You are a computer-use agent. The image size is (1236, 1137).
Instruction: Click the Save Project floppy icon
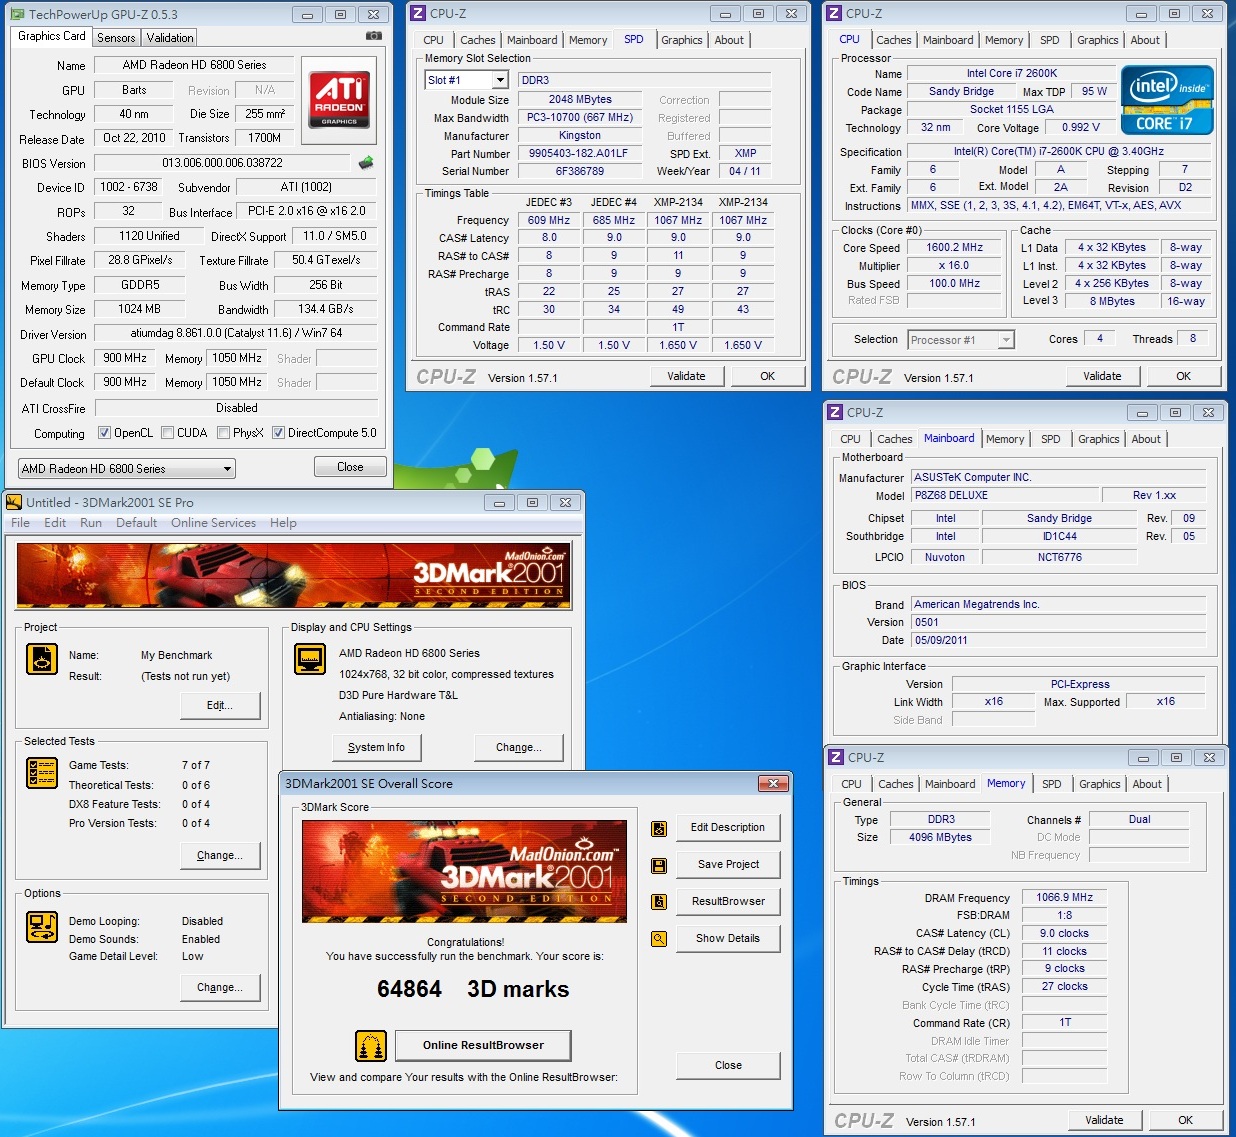click(x=659, y=865)
